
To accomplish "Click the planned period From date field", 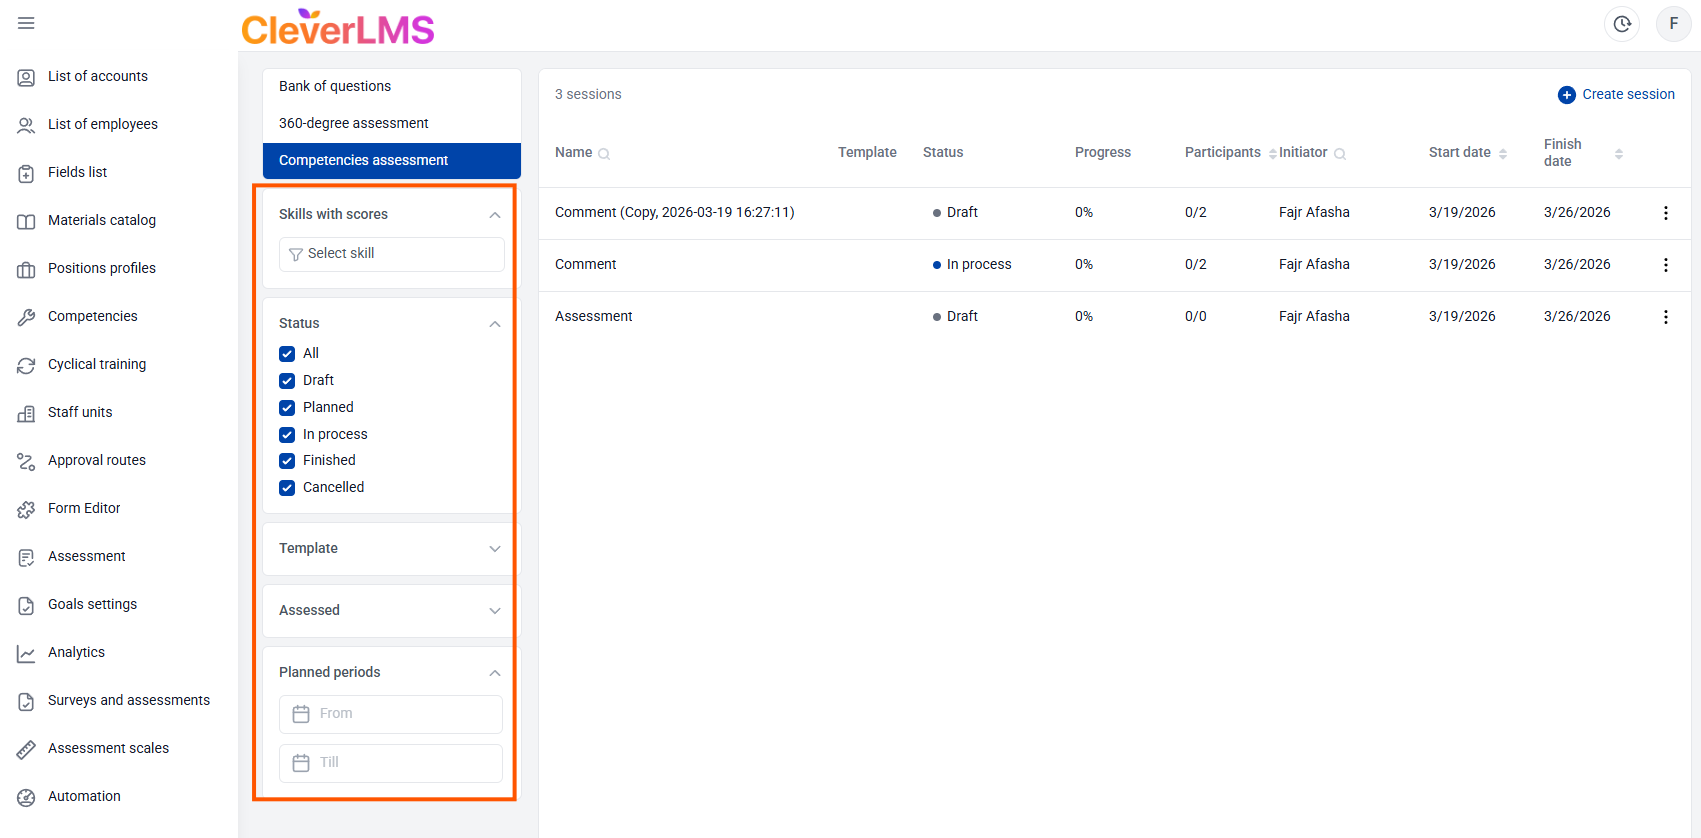I will pyautogui.click(x=391, y=714).
